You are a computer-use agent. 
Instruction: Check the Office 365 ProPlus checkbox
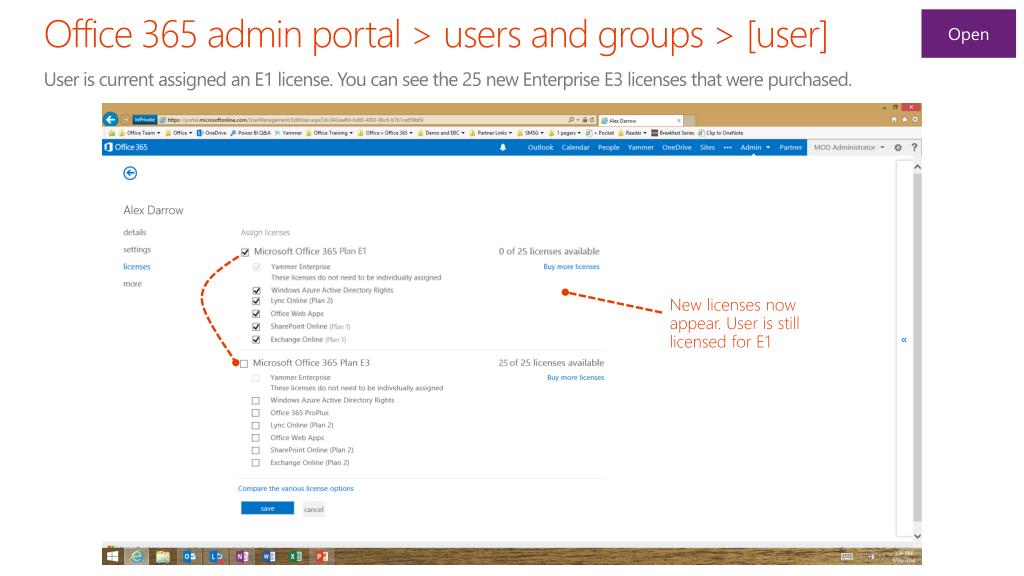(x=255, y=413)
